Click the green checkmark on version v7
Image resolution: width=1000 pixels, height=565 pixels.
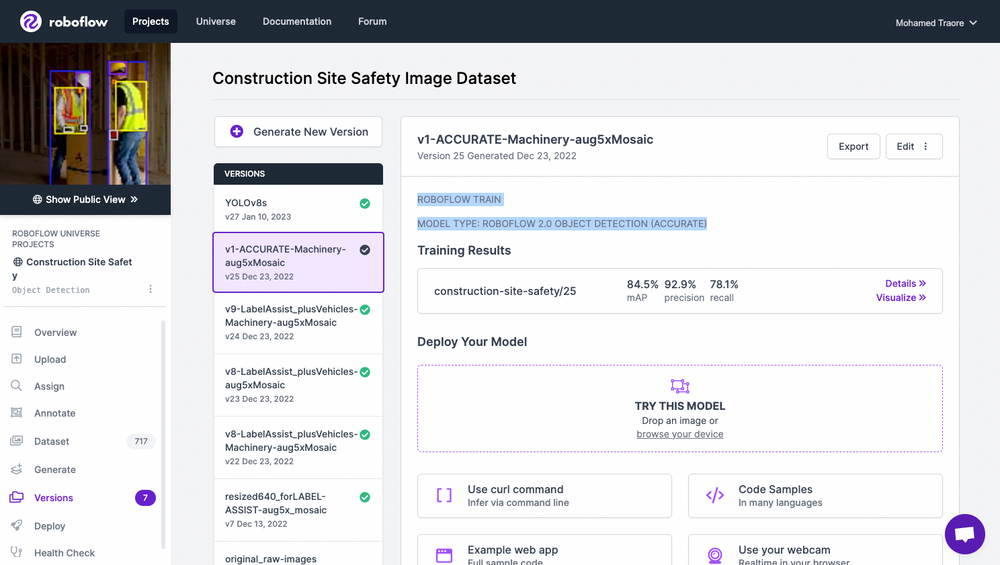point(365,497)
